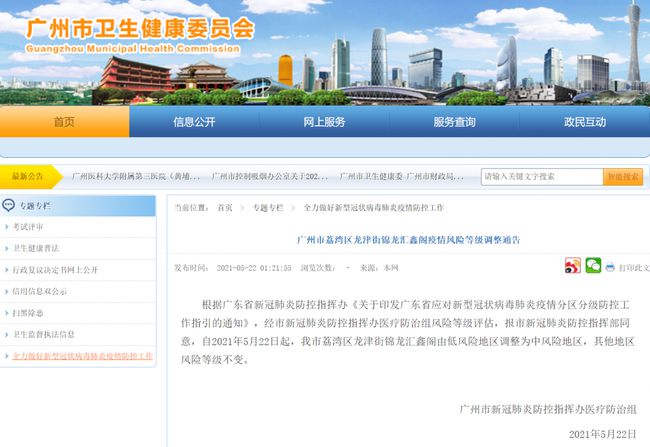Open the 信息公开 navigation tab
This screenshot has height=447, width=650.
pyautogui.click(x=194, y=121)
